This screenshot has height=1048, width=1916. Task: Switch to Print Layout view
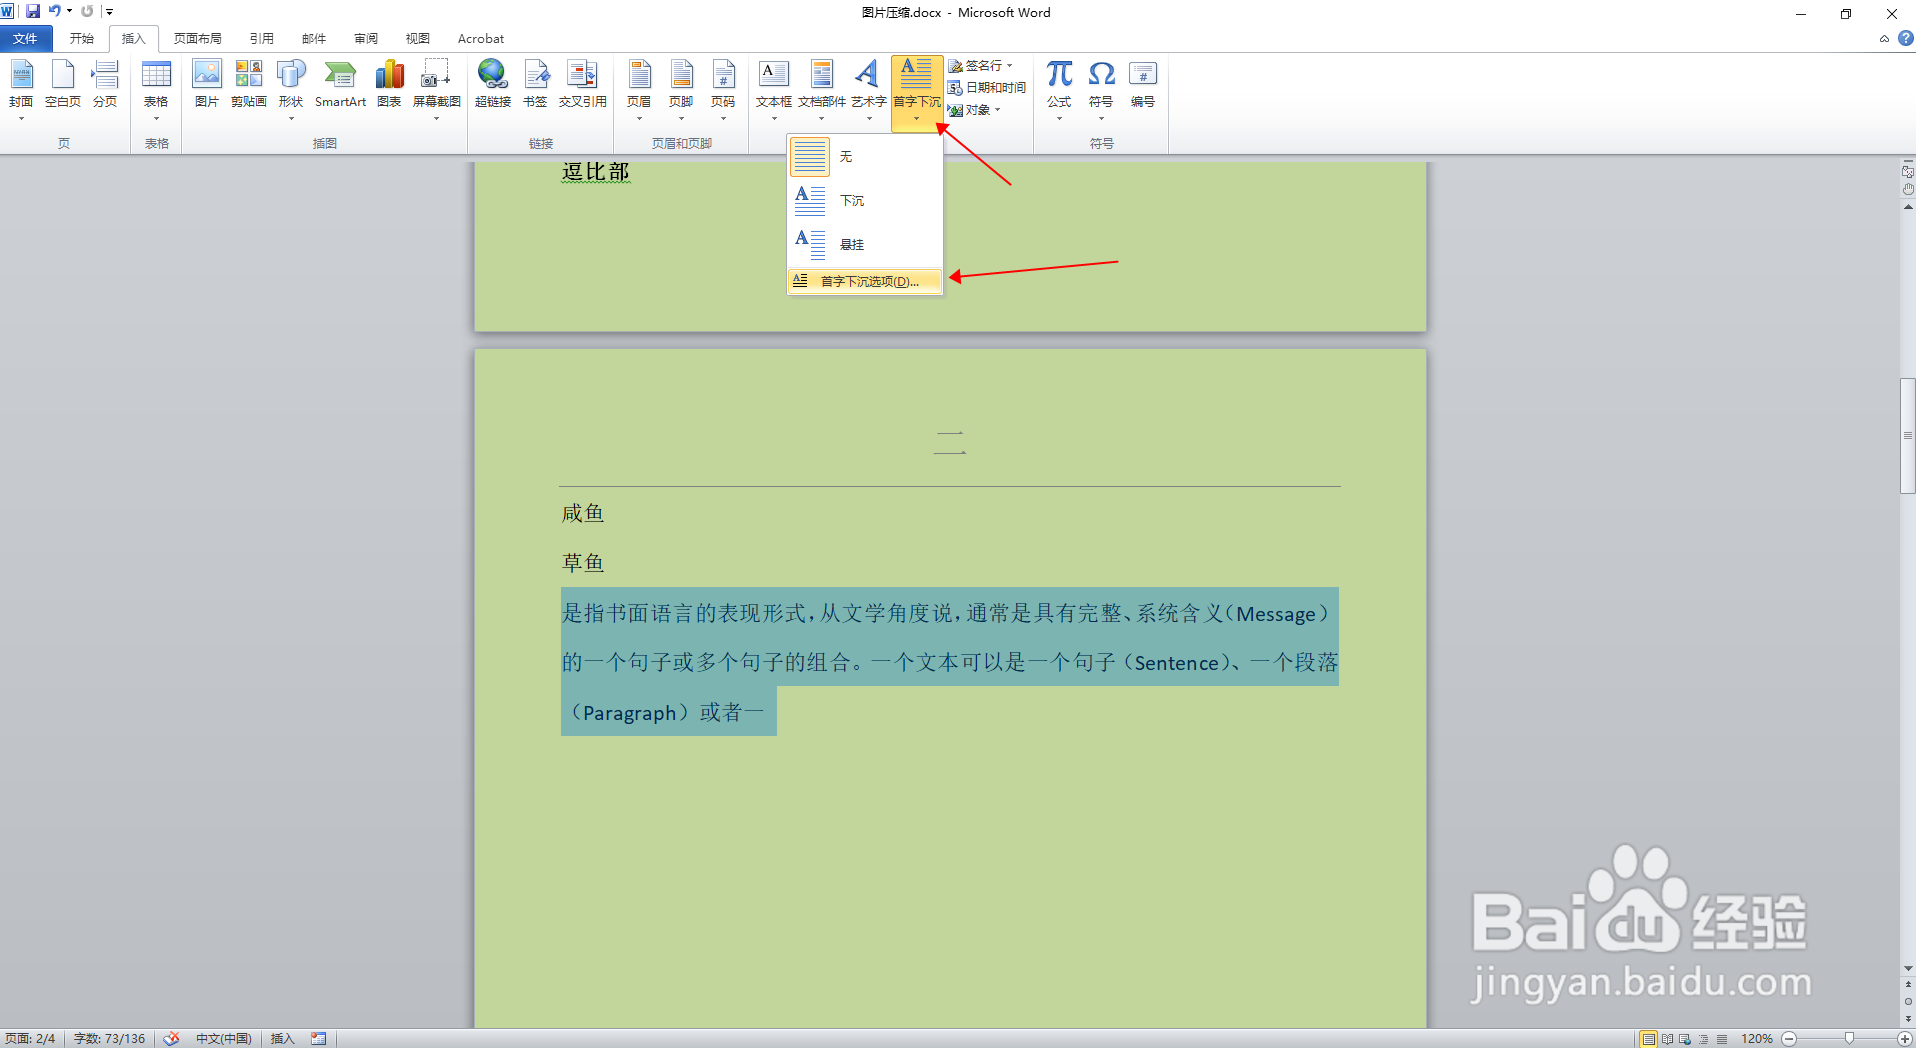coord(1648,1039)
